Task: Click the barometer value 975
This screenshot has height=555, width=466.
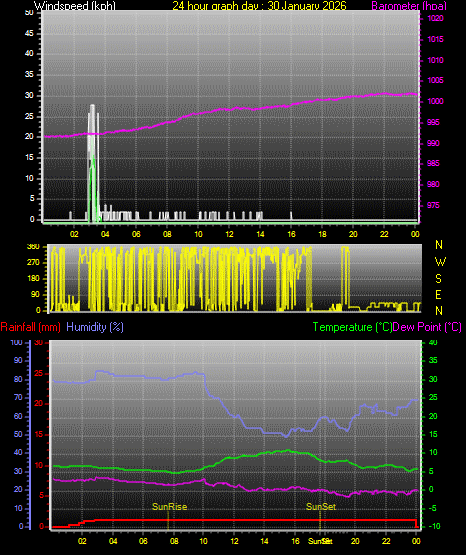Action: click(x=433, y=205)
